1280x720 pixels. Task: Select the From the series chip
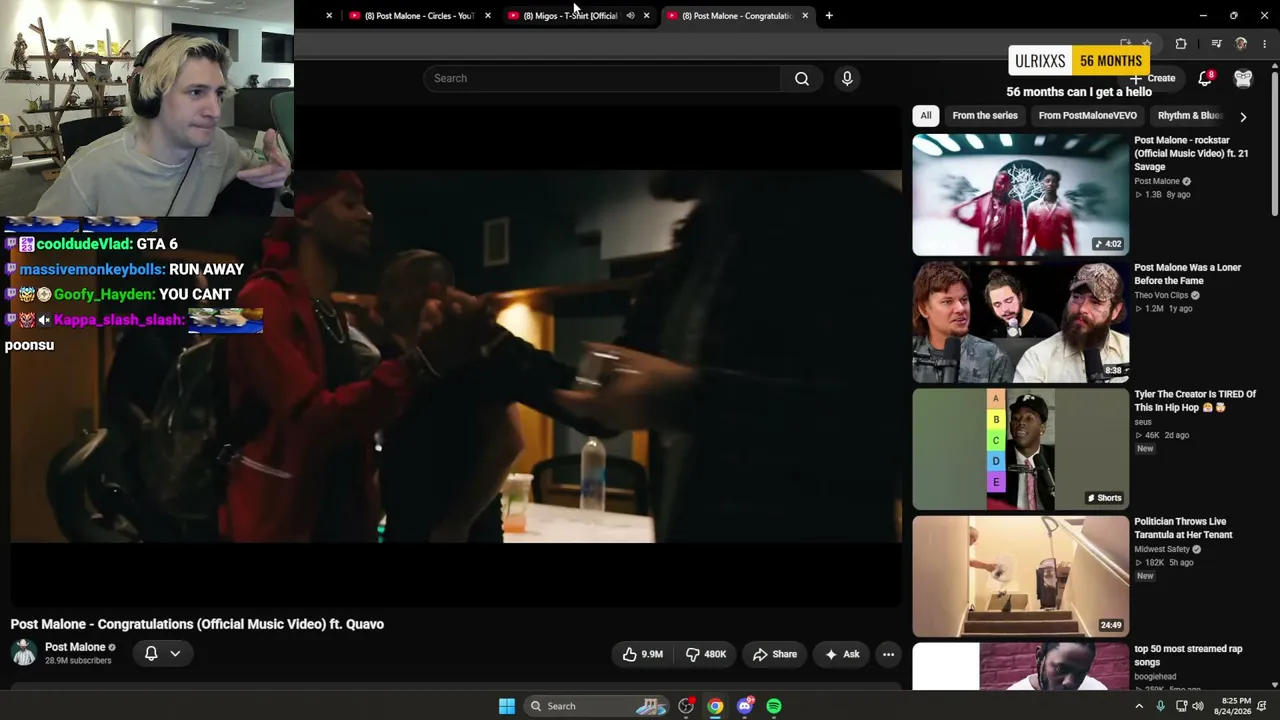coord(985,116)
